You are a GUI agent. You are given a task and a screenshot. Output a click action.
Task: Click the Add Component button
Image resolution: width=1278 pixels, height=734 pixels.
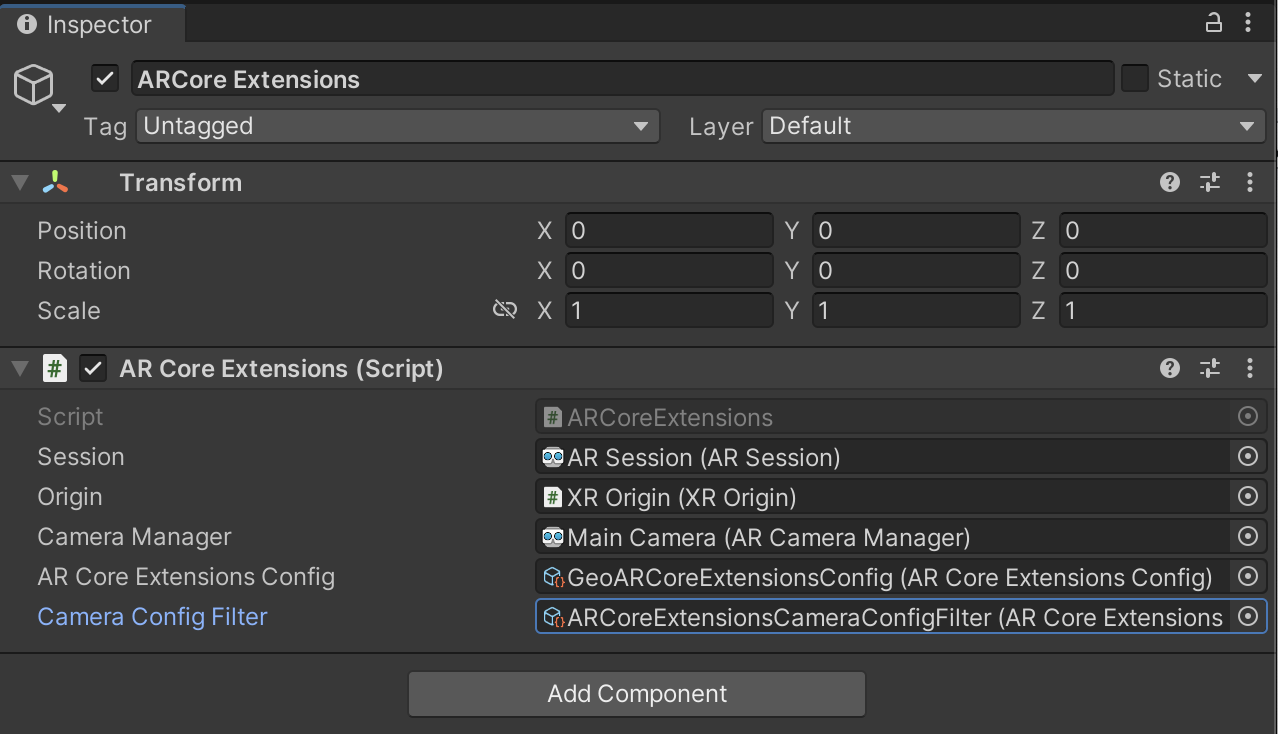pyautogui.click(x=636, y=694)
